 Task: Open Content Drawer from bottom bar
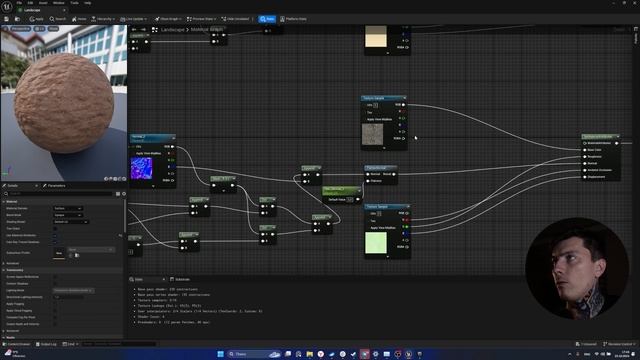point(17,344)
